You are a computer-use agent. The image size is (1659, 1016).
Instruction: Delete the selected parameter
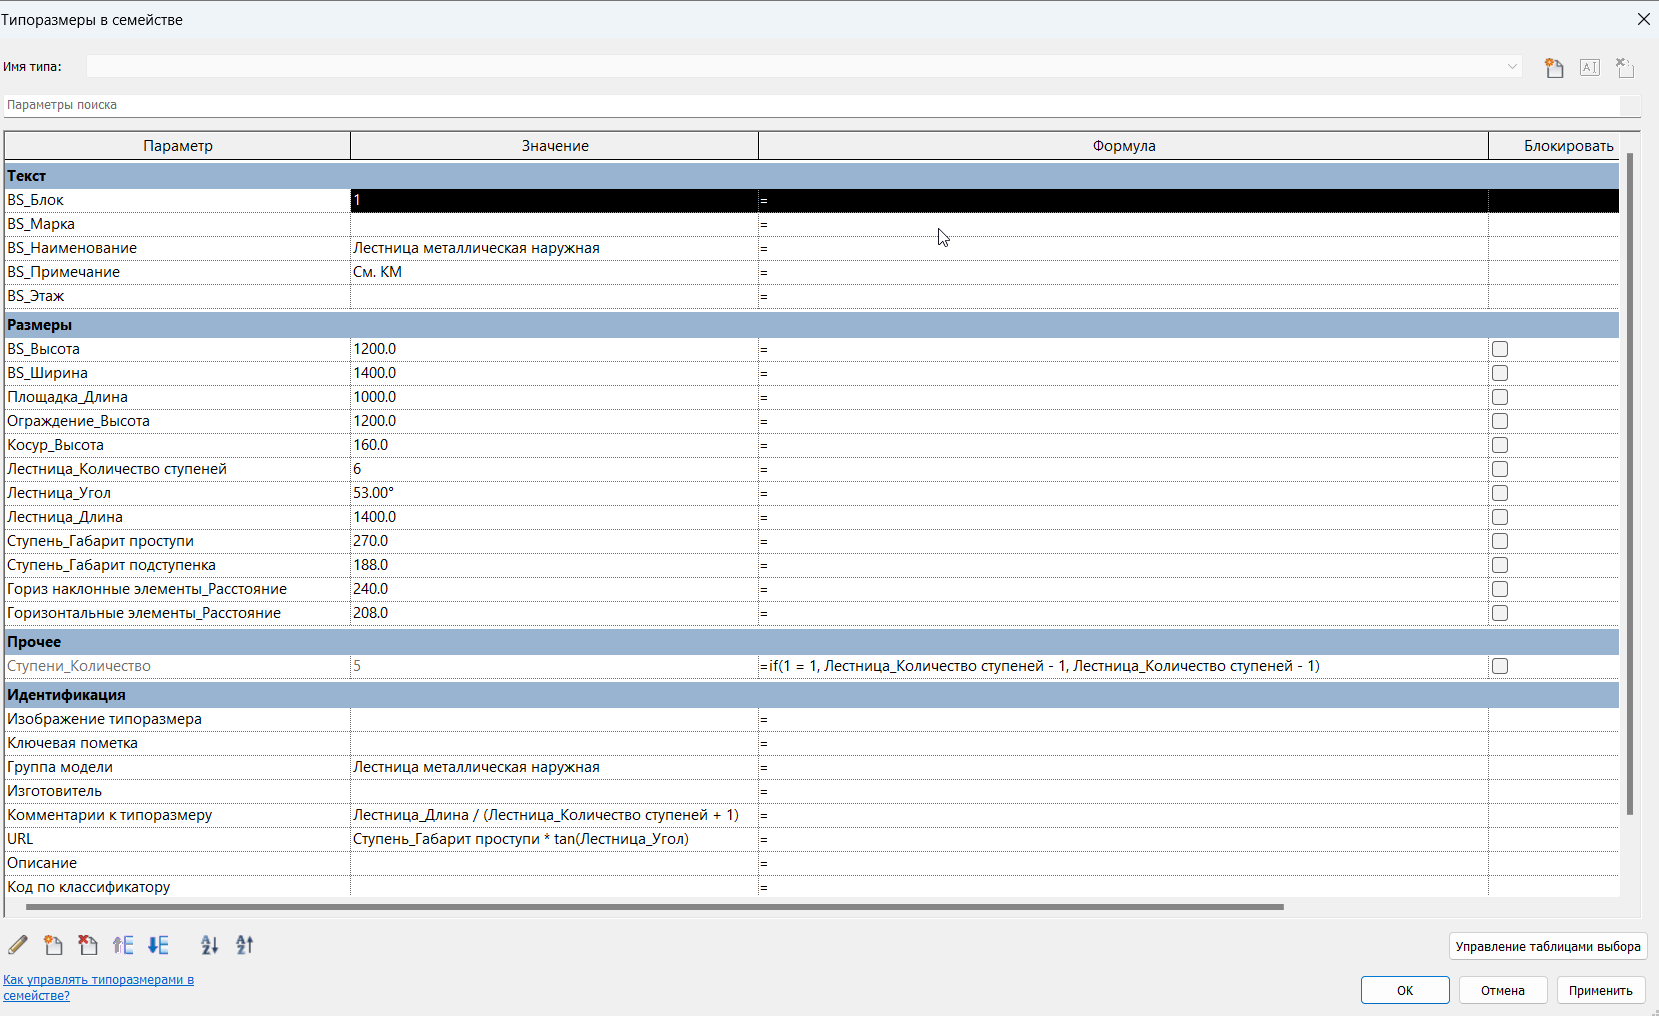click(x=88, y=945)
